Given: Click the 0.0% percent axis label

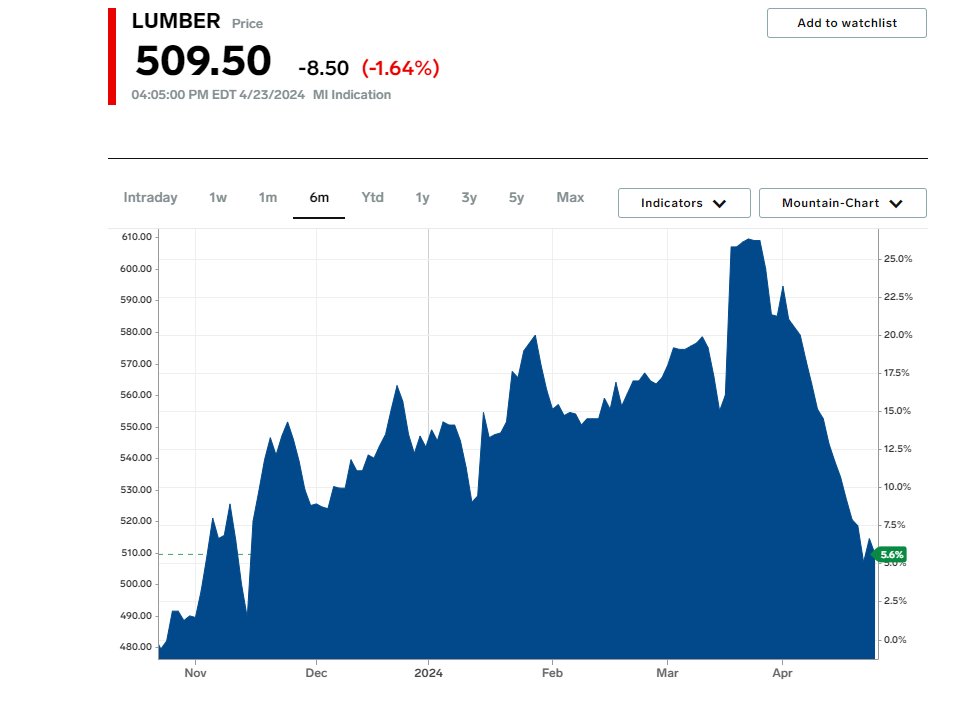Looking at the screenshot, I should tap(895, 640).
